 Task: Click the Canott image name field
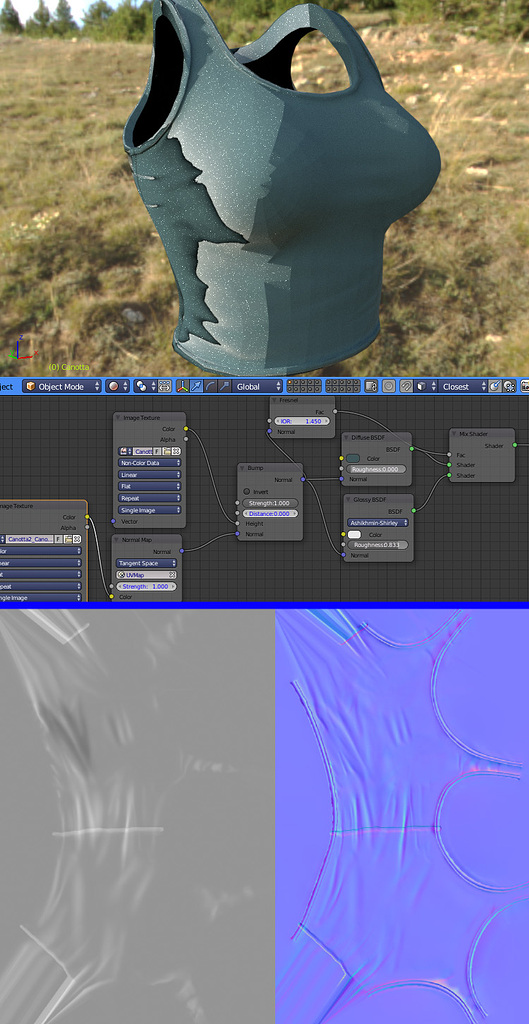tap(142, 451)
